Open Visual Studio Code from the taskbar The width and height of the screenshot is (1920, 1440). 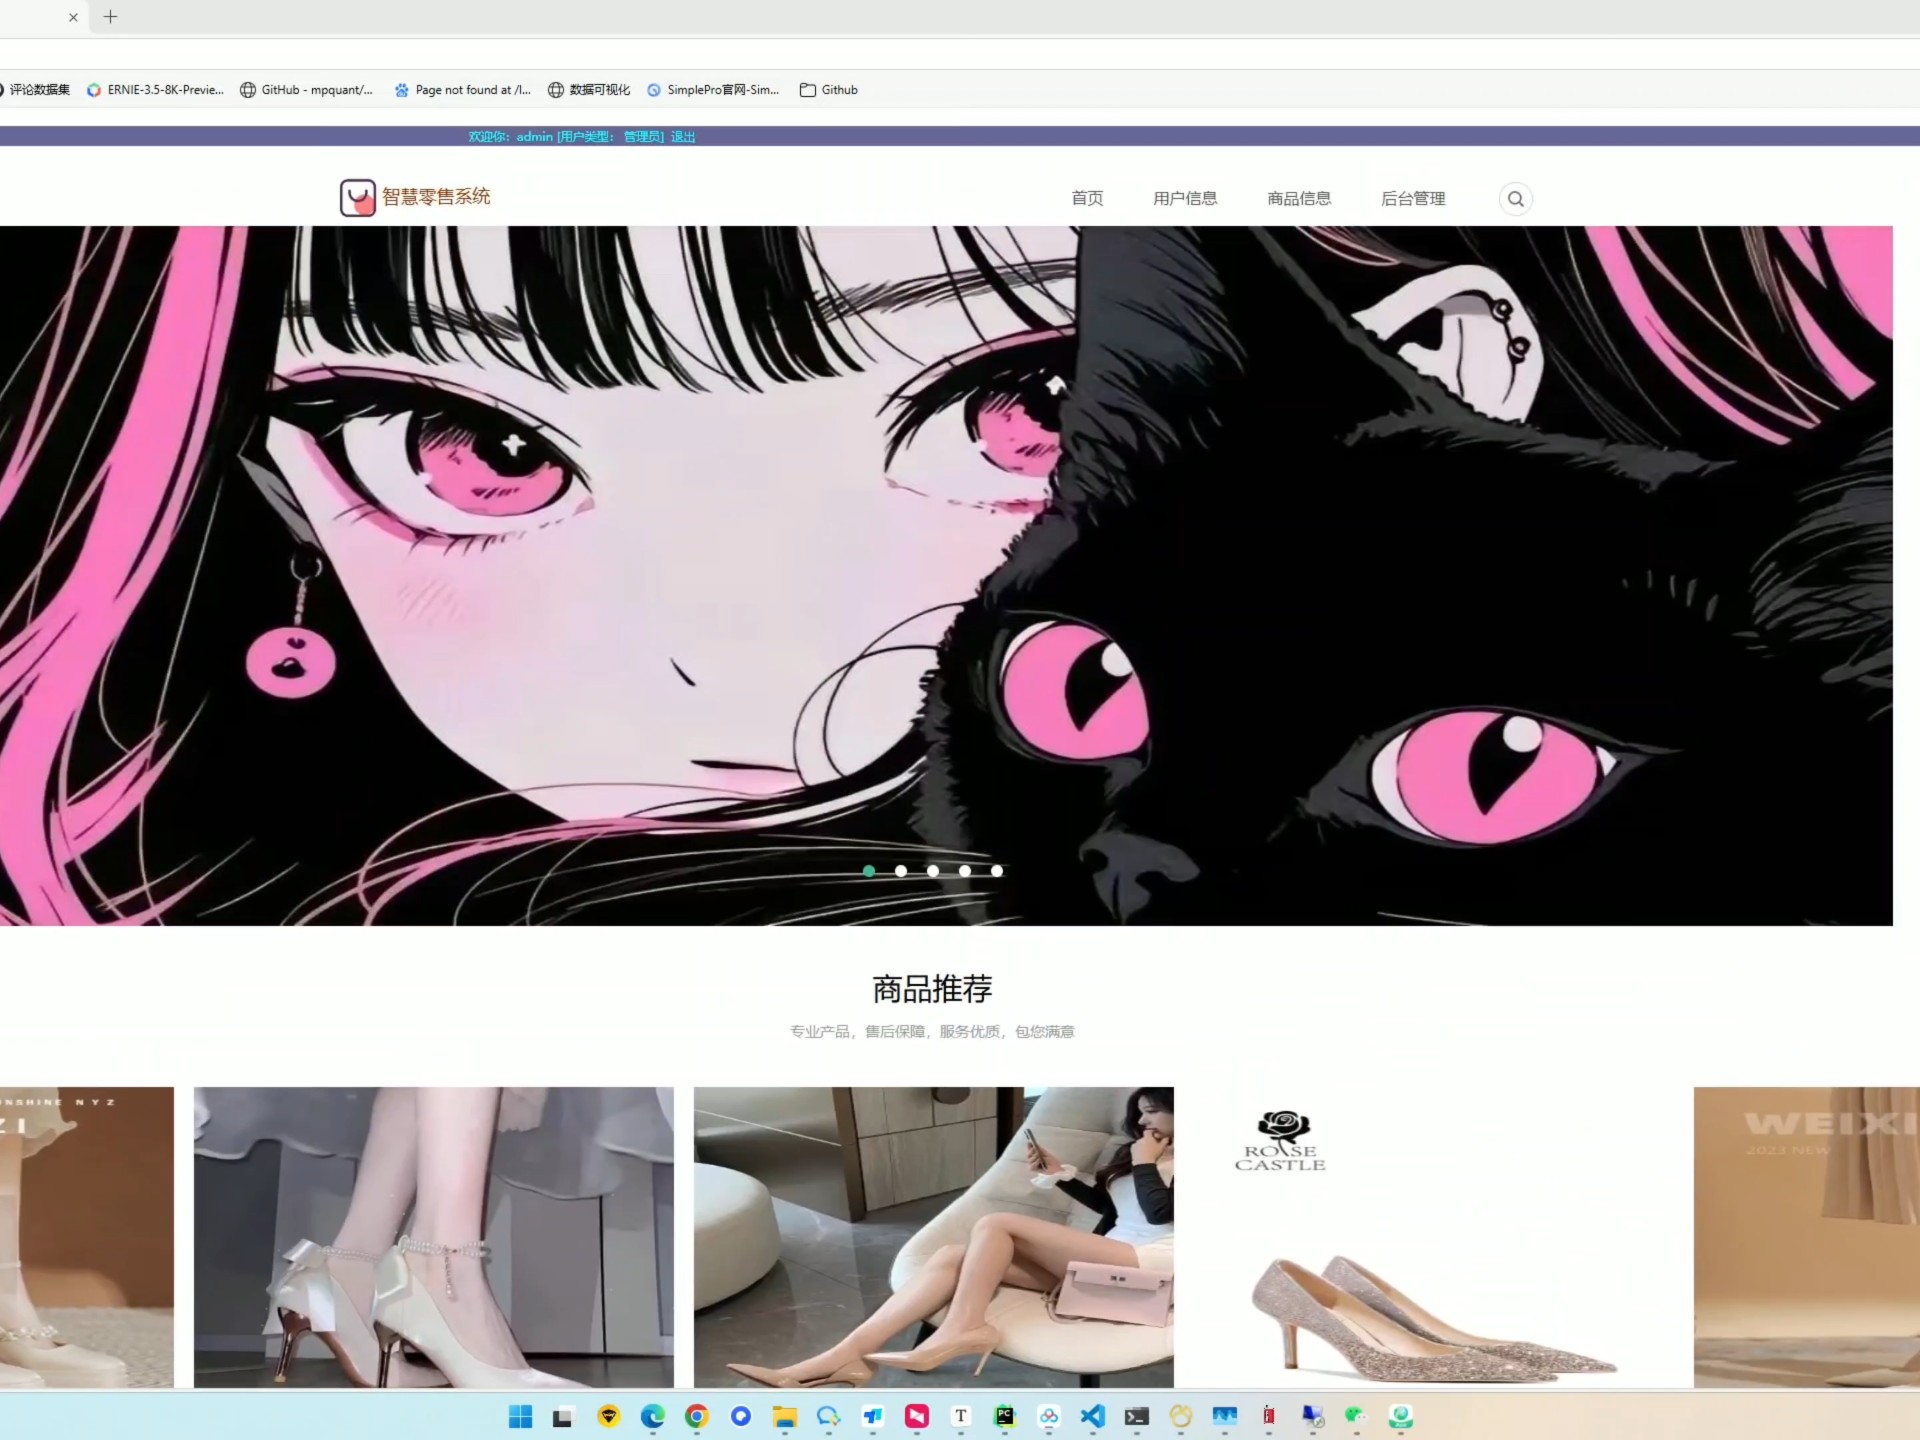click(1093, 1416)
